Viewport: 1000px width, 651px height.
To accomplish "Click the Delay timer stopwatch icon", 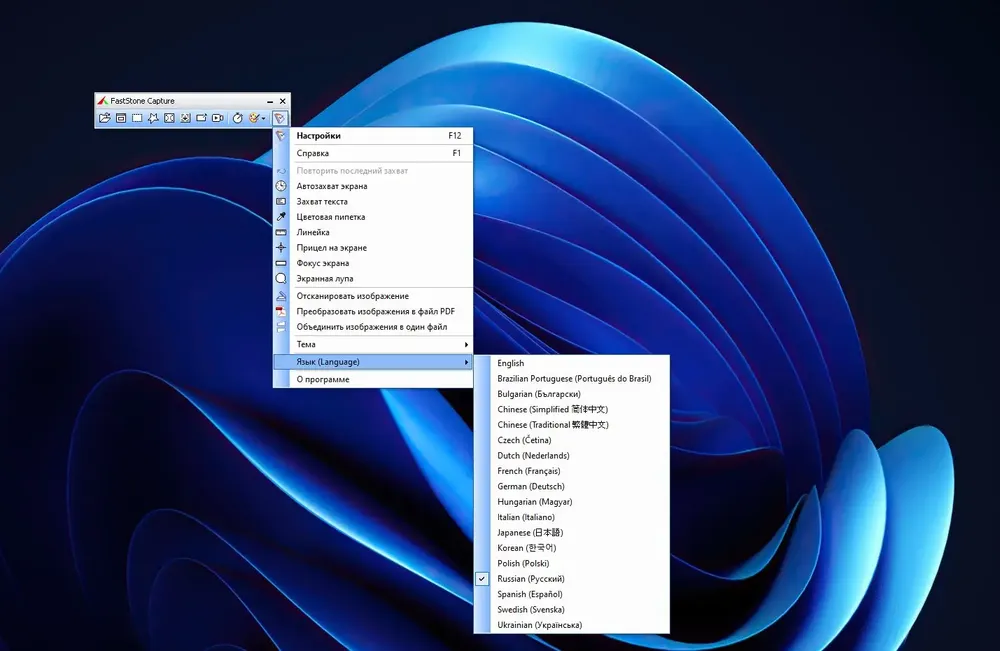I will 237,118.
